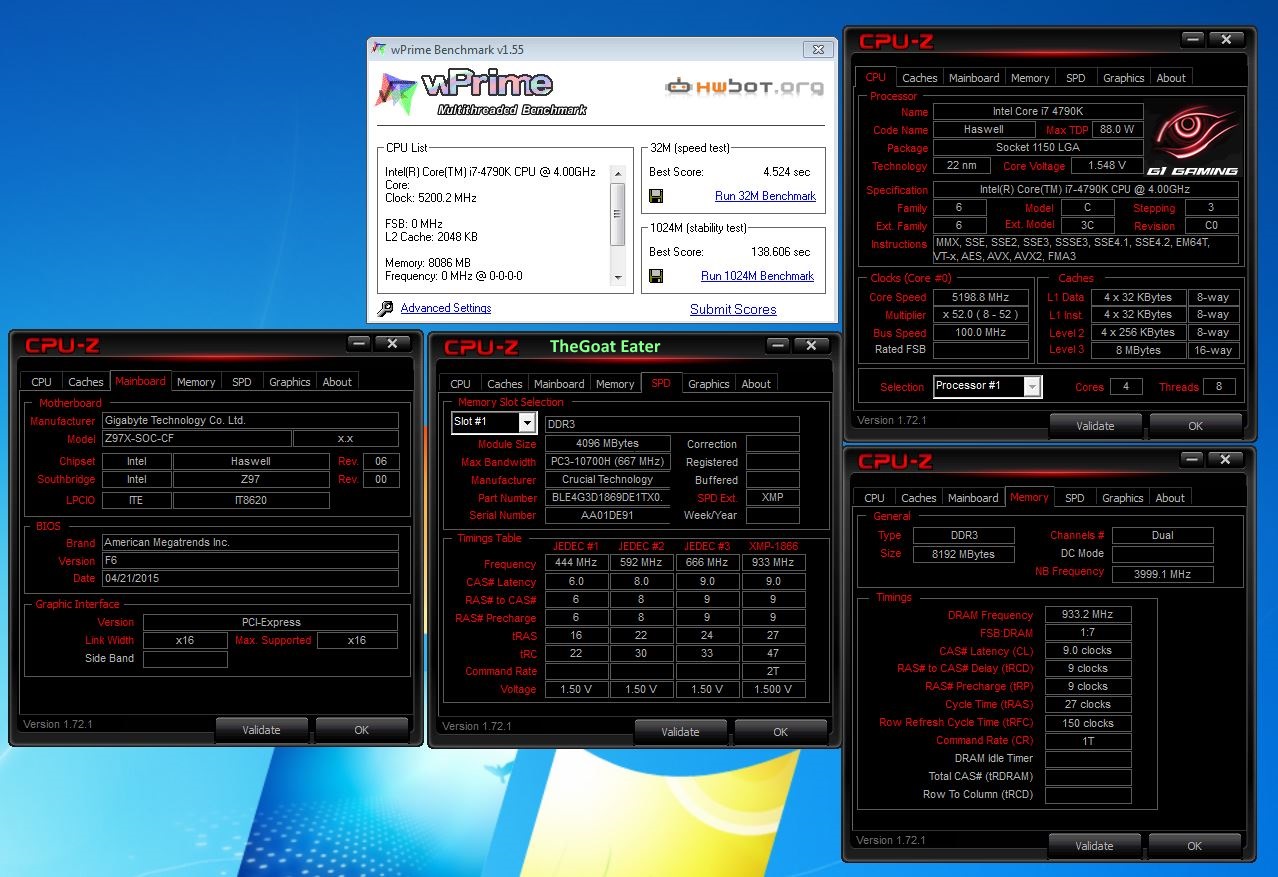Switch to Caches tab in CPU window
Image resolution: width=1278 pixels, height=877 pixels.
[919, 78]
